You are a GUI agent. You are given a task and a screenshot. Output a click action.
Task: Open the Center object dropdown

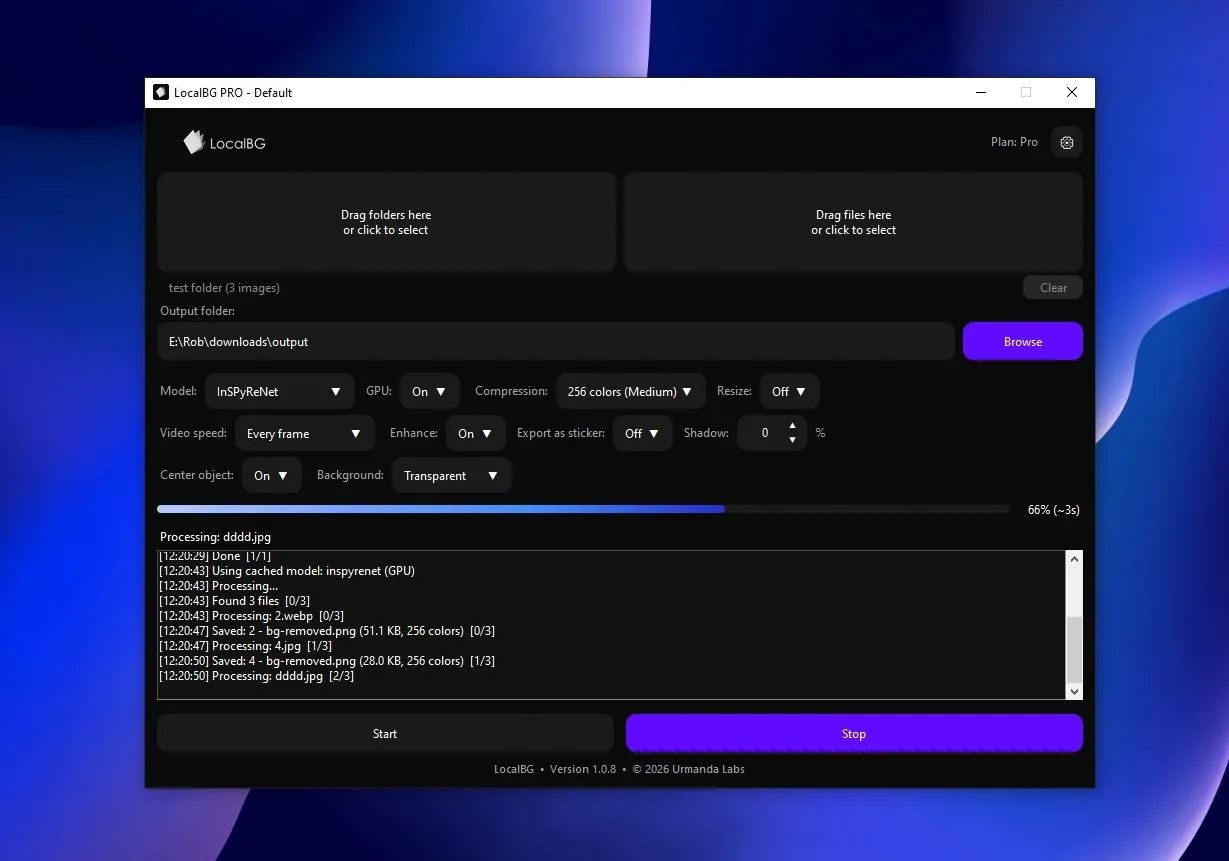(x=272, y=475)
